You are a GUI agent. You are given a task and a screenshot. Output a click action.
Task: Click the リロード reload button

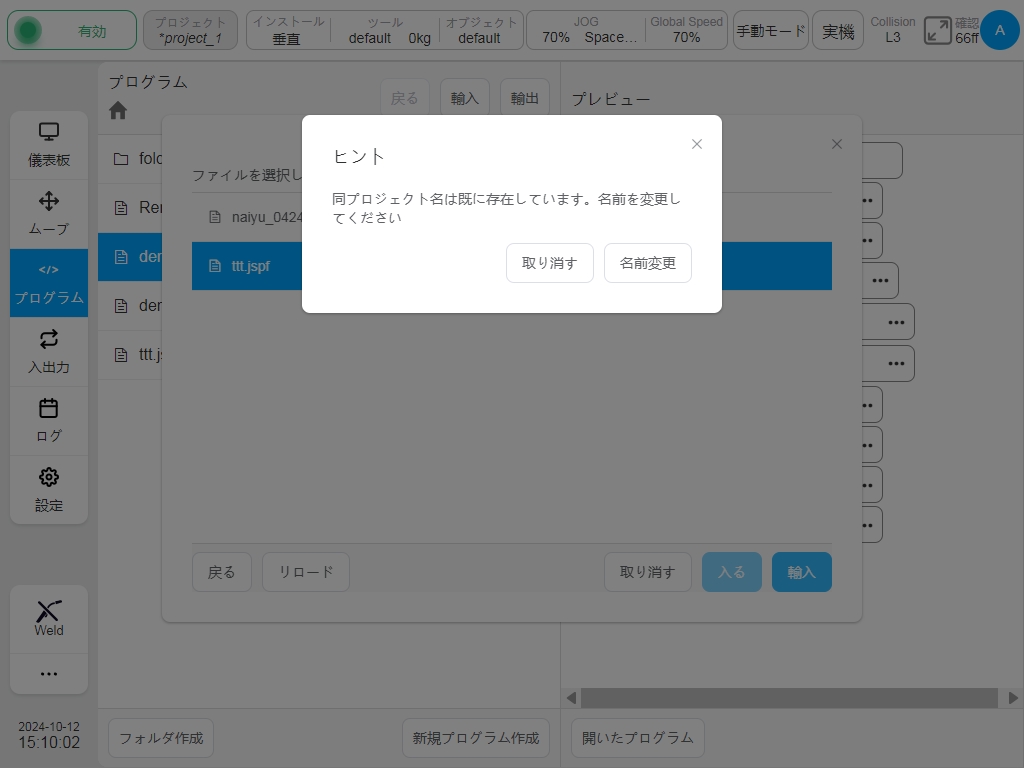point(306,572)
